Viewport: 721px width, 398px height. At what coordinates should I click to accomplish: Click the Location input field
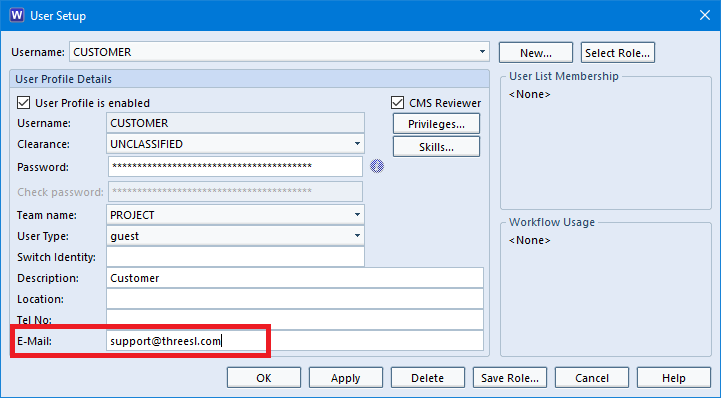pos(295,299)
